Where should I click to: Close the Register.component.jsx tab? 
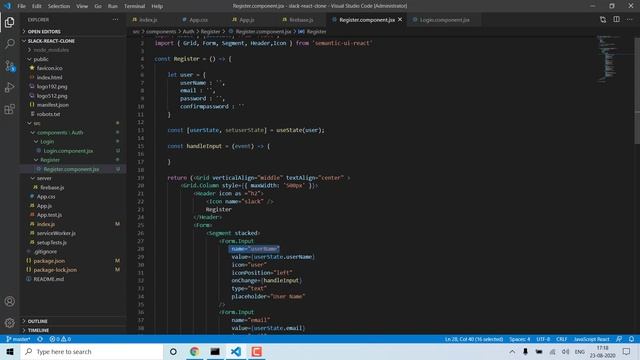click(400, 20)
